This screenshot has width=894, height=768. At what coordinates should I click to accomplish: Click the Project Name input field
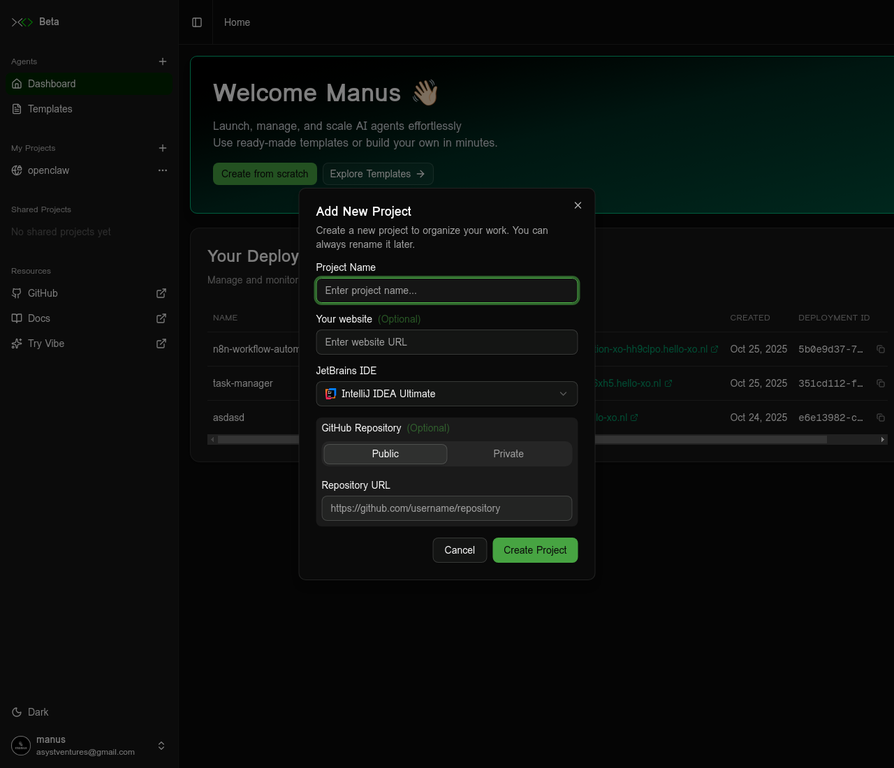[446, 289]
